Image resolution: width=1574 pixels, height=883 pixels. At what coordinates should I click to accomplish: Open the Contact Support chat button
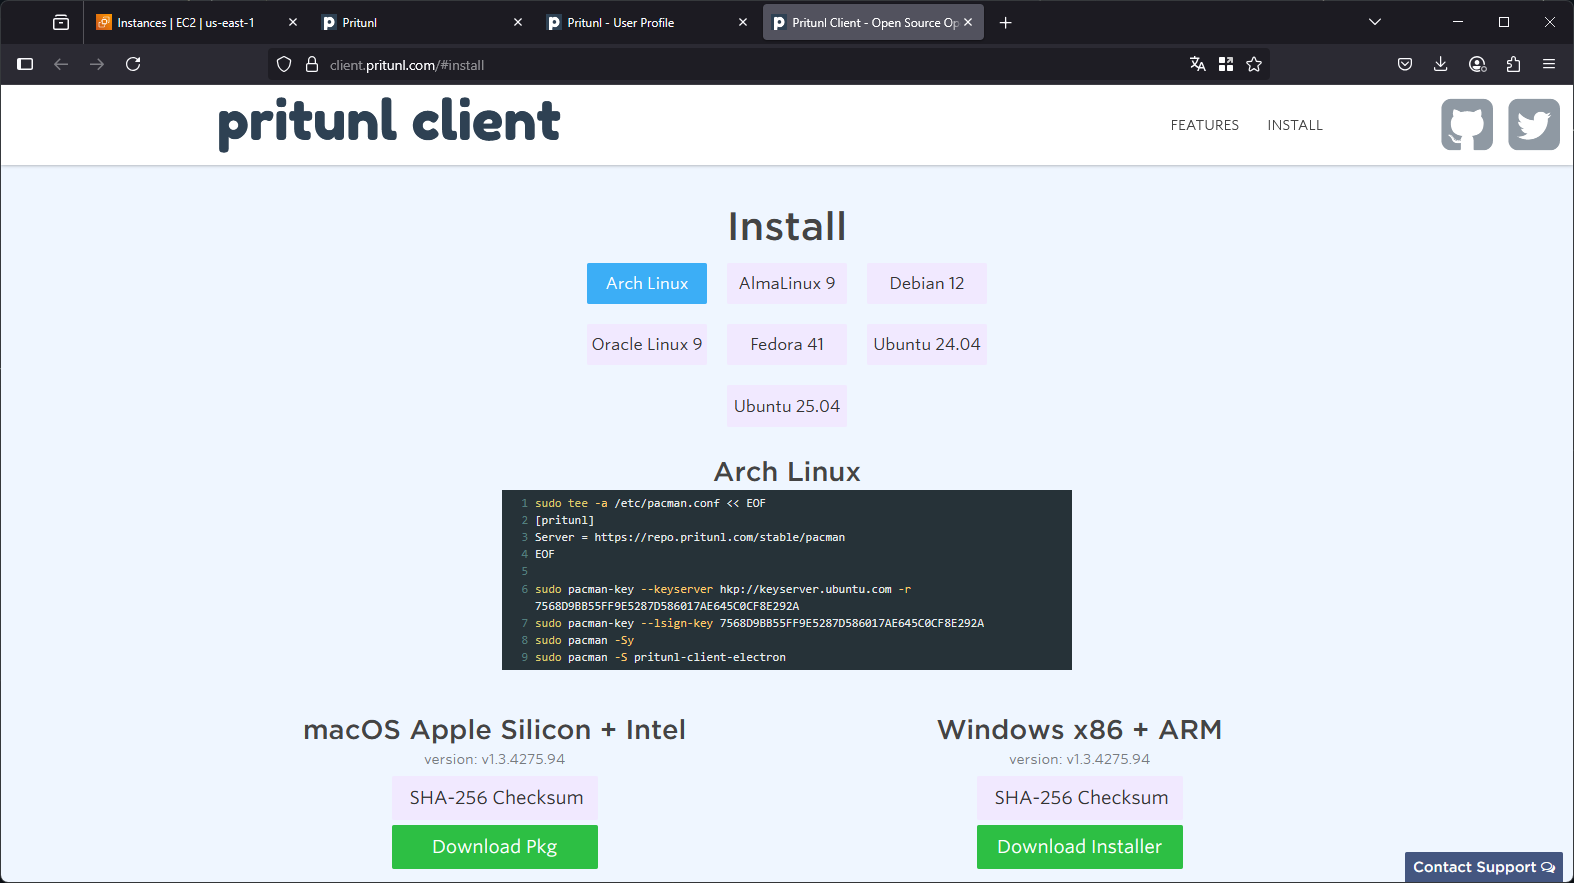pyautogui.click(x=1484, y=867)
